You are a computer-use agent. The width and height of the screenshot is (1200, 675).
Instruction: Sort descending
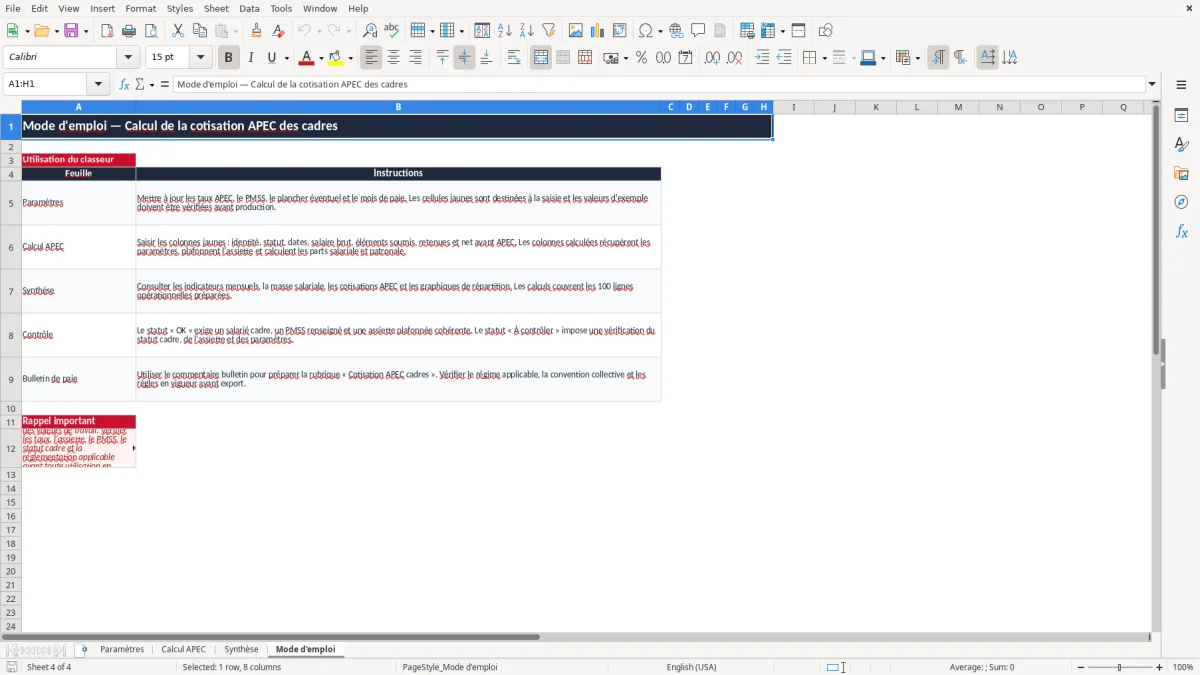click(x=527, y=31)
